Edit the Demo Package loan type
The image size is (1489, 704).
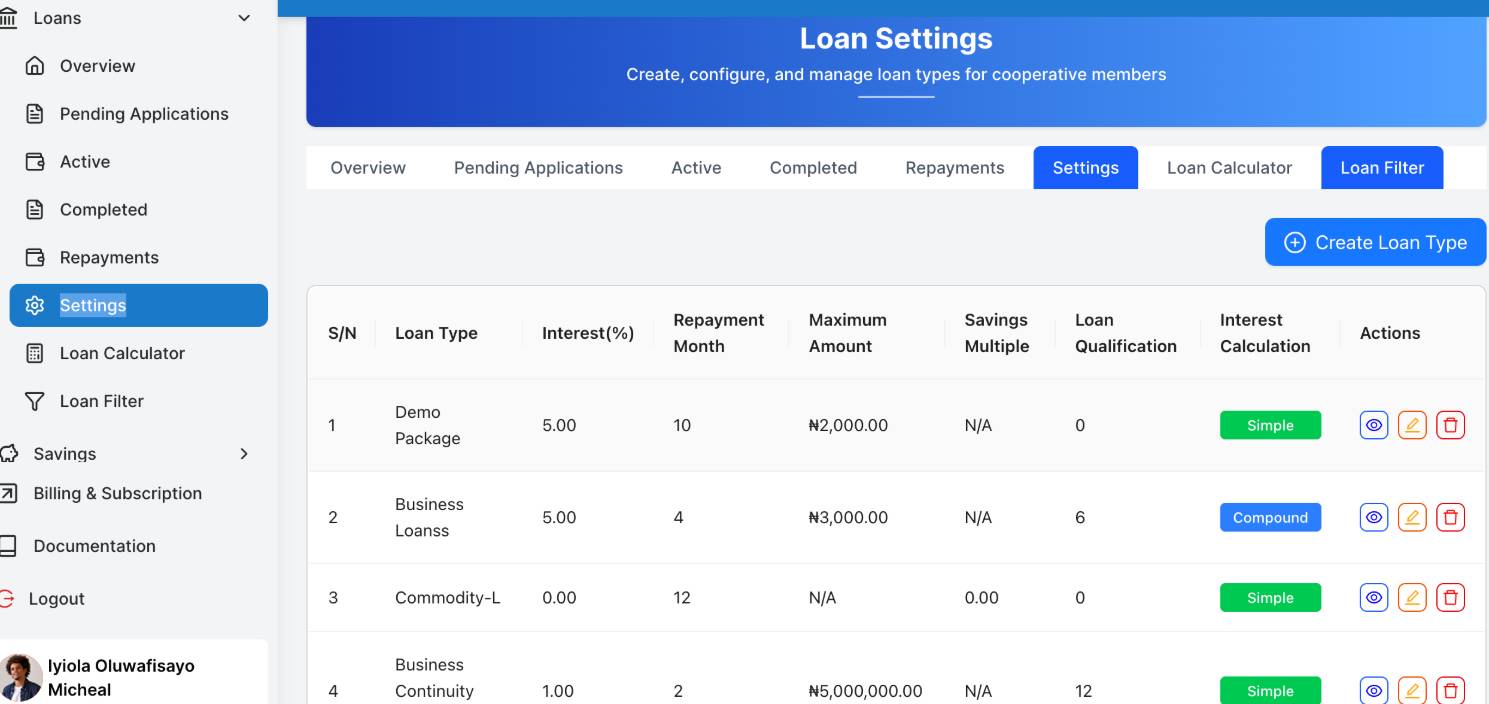(x=1412, y=425)
